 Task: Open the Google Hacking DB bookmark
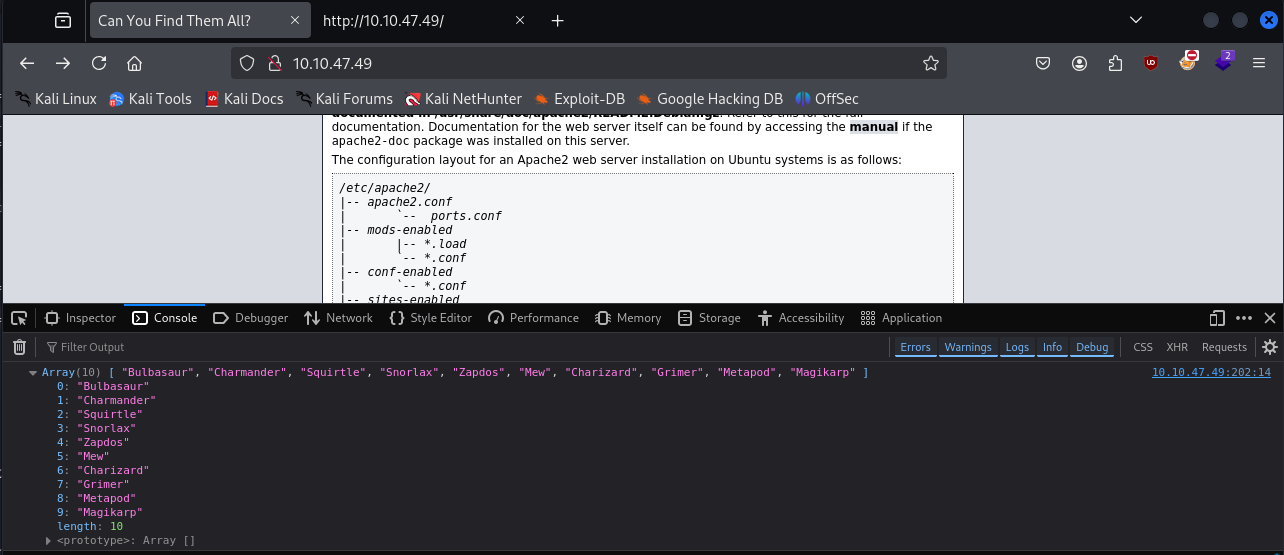[709, 98]
